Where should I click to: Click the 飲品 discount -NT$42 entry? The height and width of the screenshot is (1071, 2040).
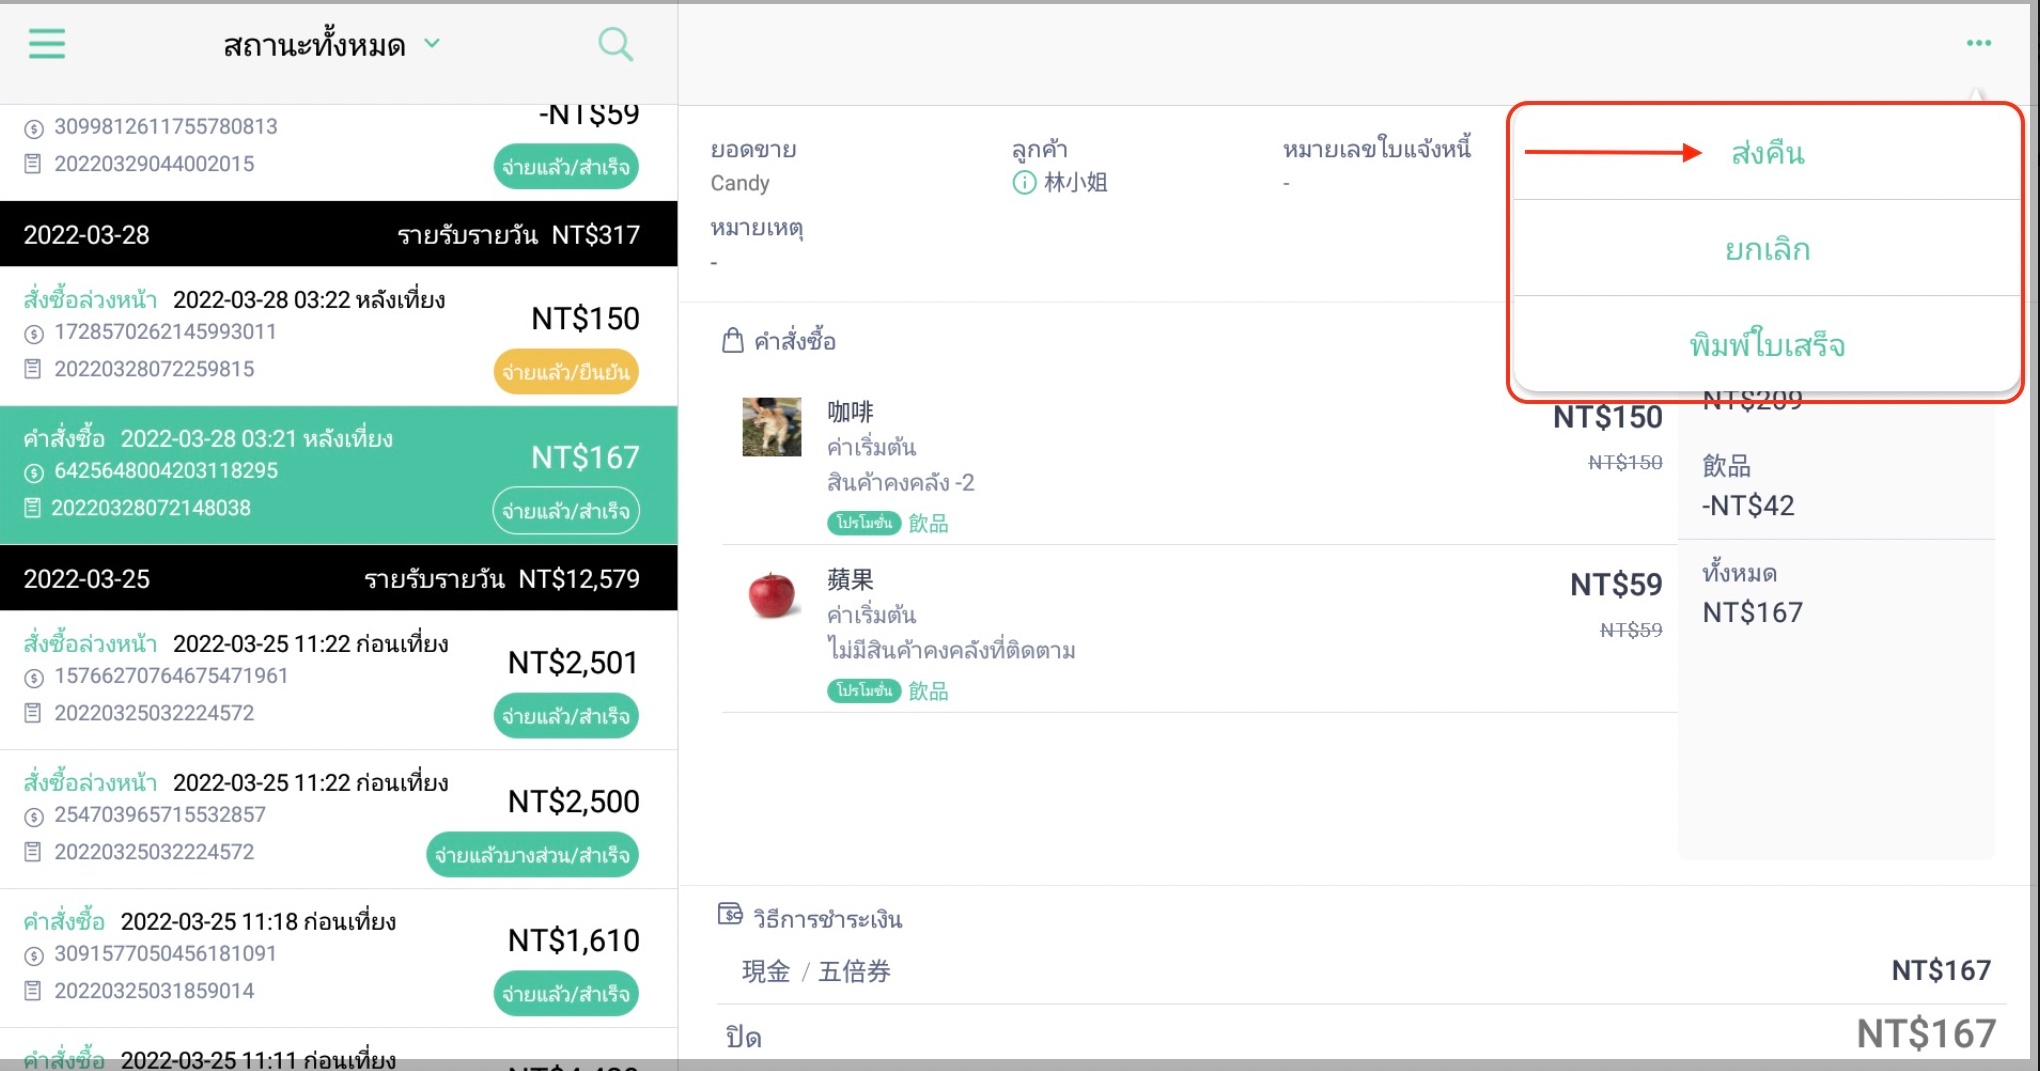click(x=1748, y=486)
